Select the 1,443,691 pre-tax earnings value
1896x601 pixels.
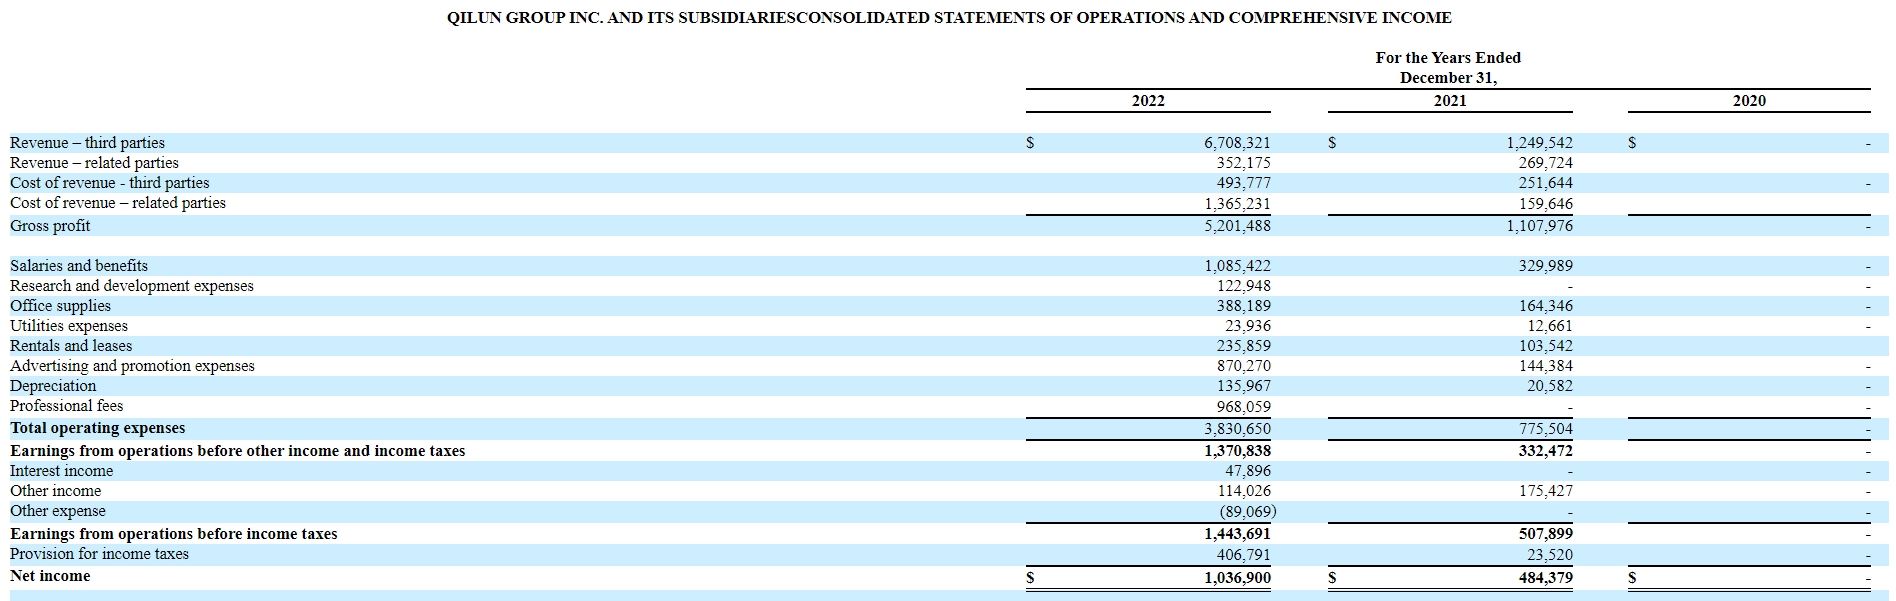point(1237,534)
